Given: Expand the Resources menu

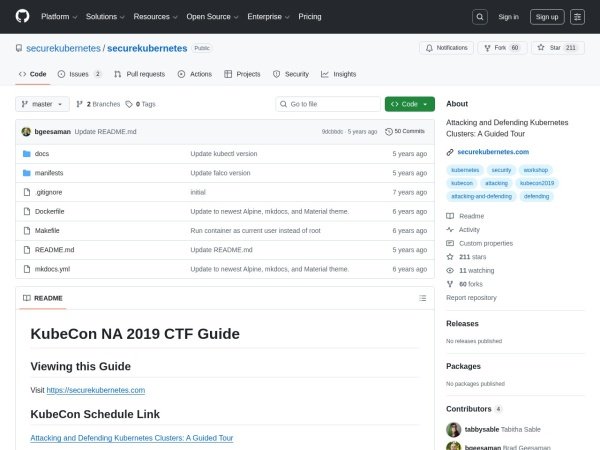Looking at the screenshot, I should pyautogui.click(x=155, y=17).
